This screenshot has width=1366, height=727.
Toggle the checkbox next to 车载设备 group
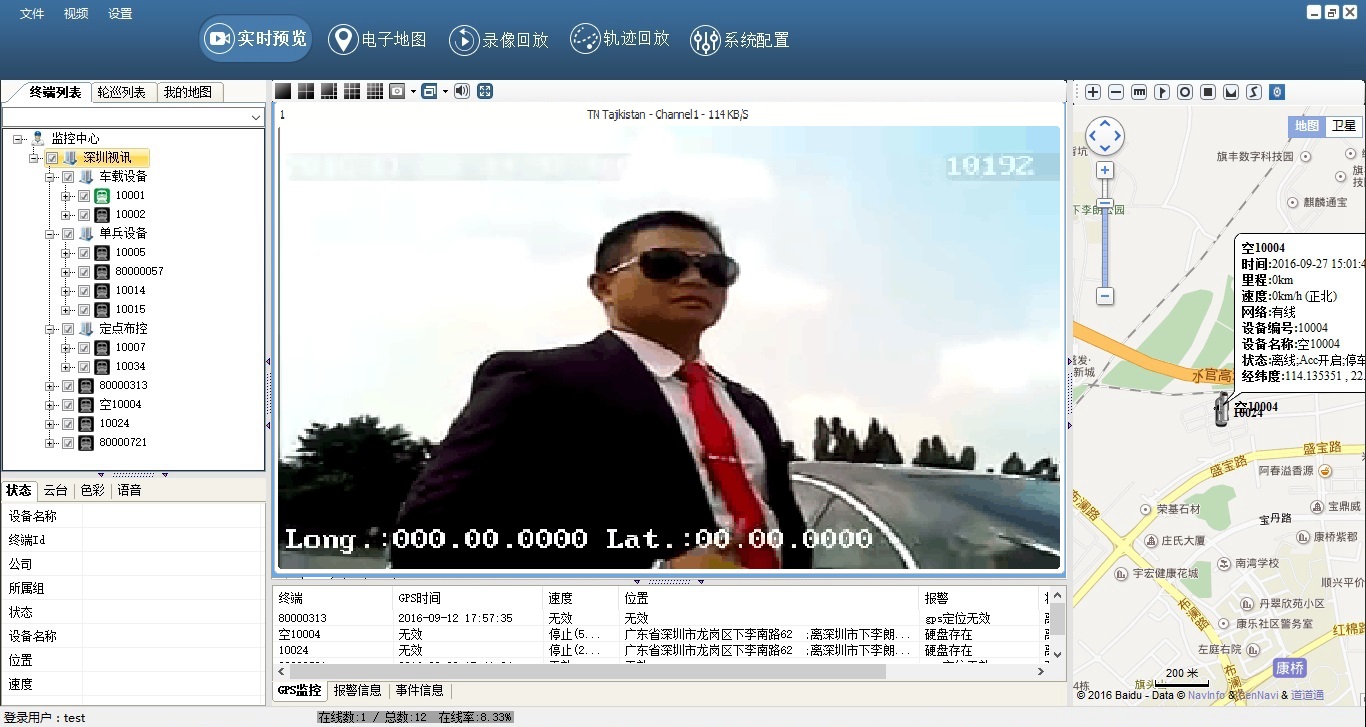[x=68, y=177]
